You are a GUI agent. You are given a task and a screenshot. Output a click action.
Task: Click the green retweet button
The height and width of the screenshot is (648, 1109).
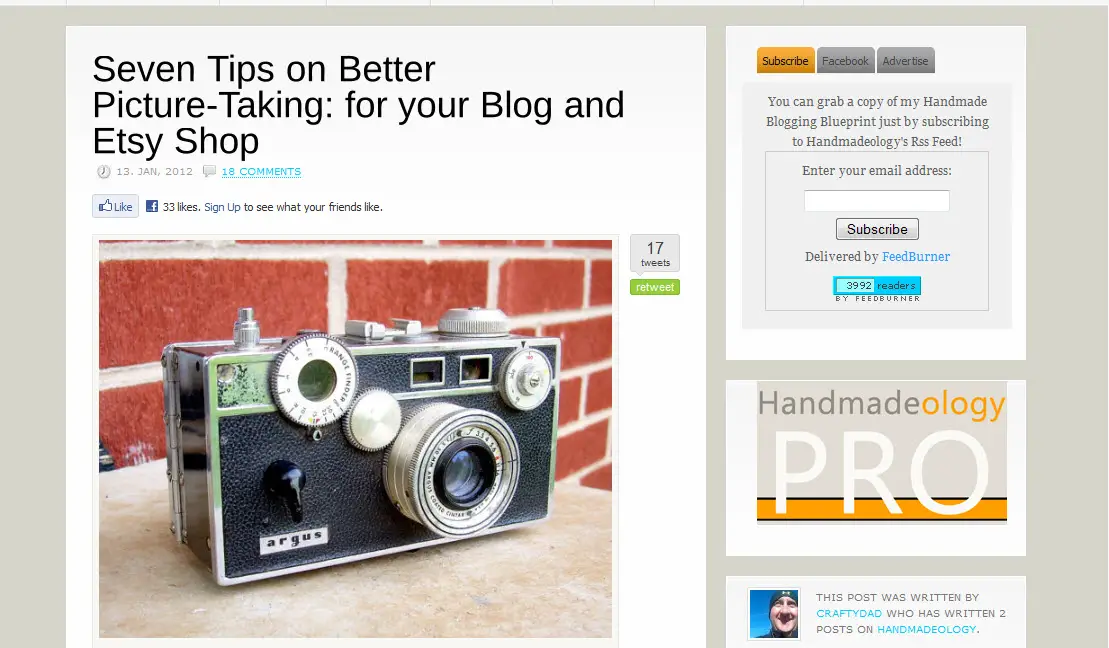(655, 287)
